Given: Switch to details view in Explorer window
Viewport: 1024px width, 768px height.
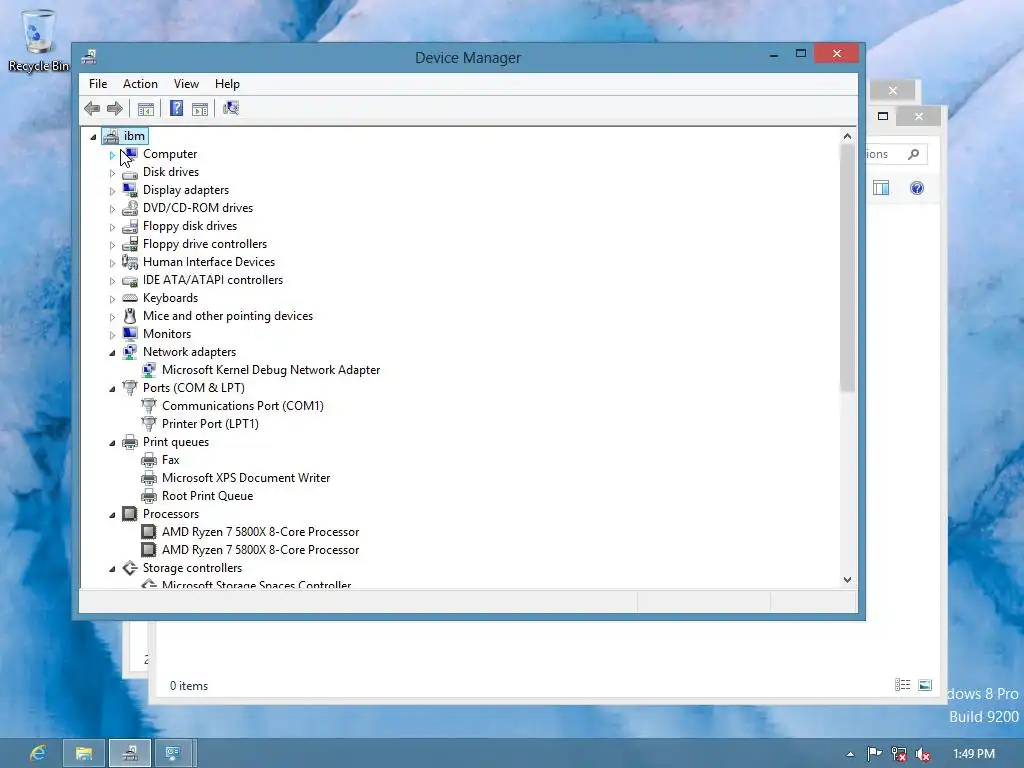Looking at the screenshot, I should [x=903, y=685].
